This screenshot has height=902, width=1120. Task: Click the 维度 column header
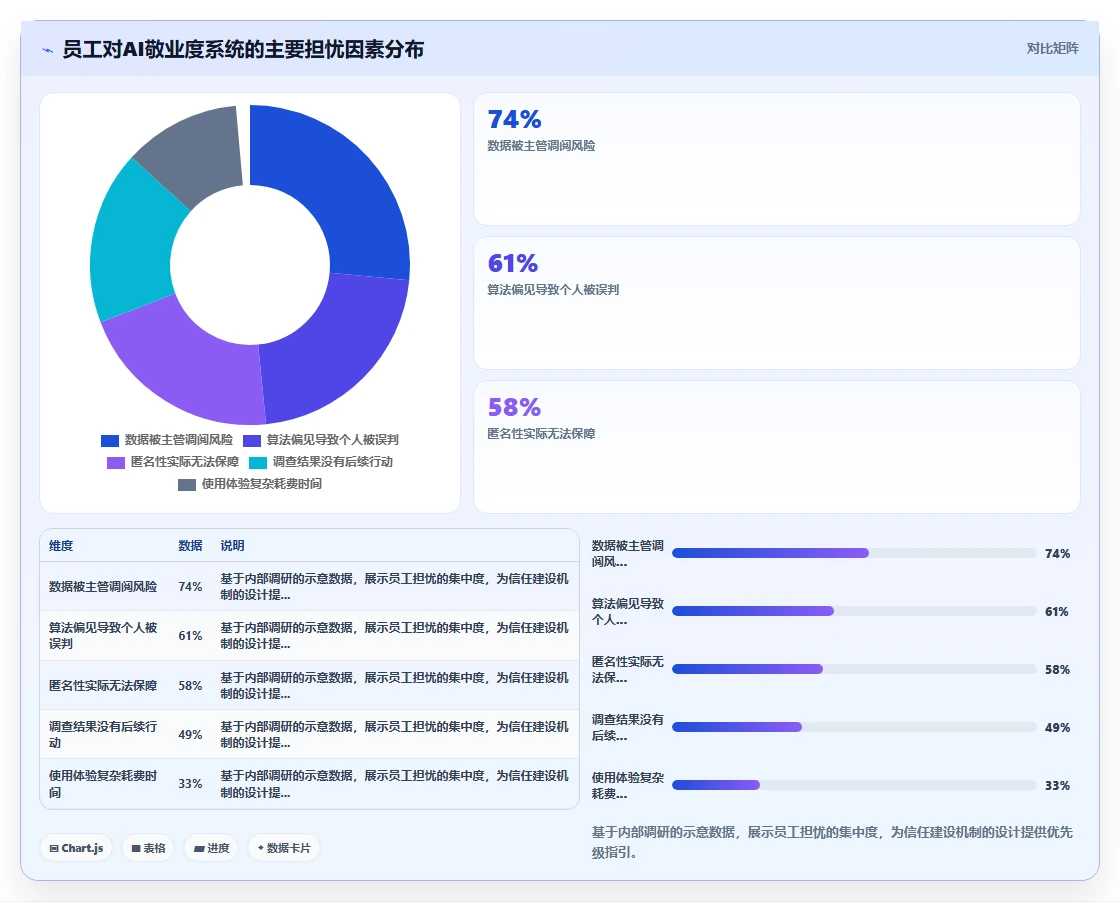[61, 546]
